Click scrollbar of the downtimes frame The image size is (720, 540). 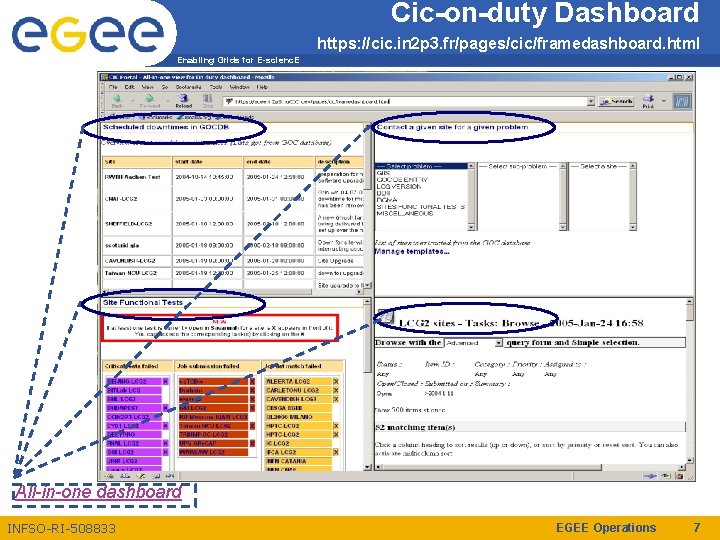tap(367, 206)
